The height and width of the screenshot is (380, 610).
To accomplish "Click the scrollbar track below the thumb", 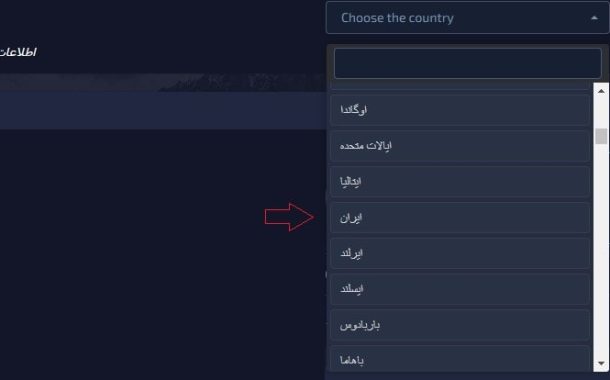I will (x=601, y=249).
